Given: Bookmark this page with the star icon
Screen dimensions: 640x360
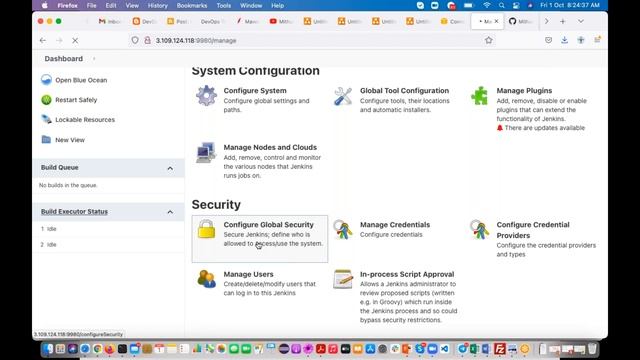Looking at the screenshot, I should 489,40.
